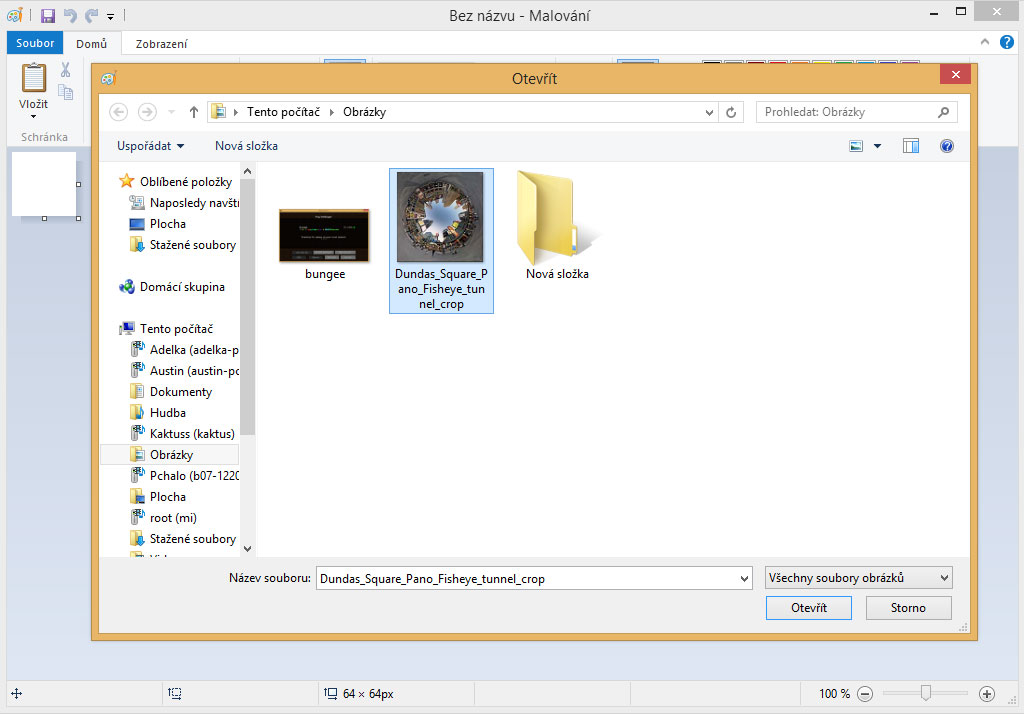Click the Copy icon below scissors
This screenshot has height=714, width=1024.
pos(65,91)
